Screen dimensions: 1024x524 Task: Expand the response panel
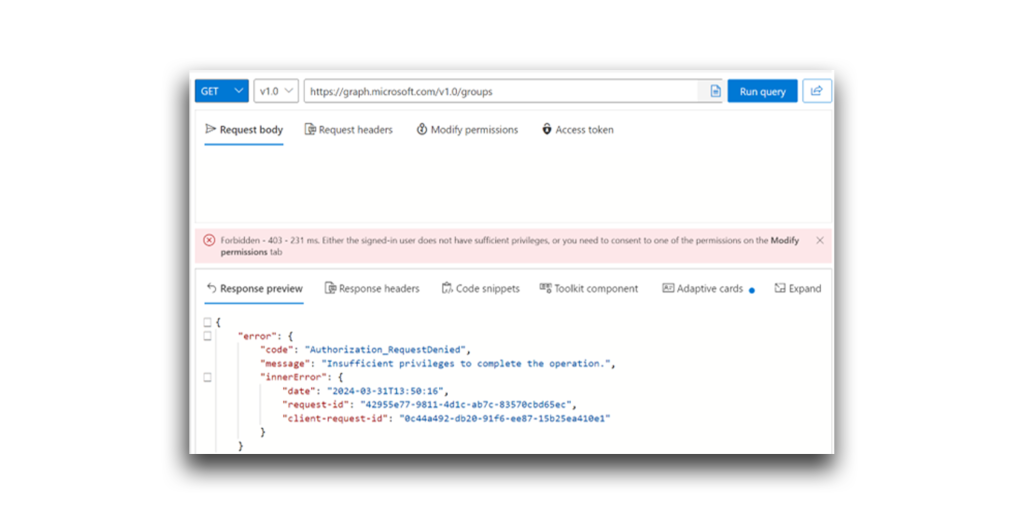pyautogui.click(x=797, y=288)
